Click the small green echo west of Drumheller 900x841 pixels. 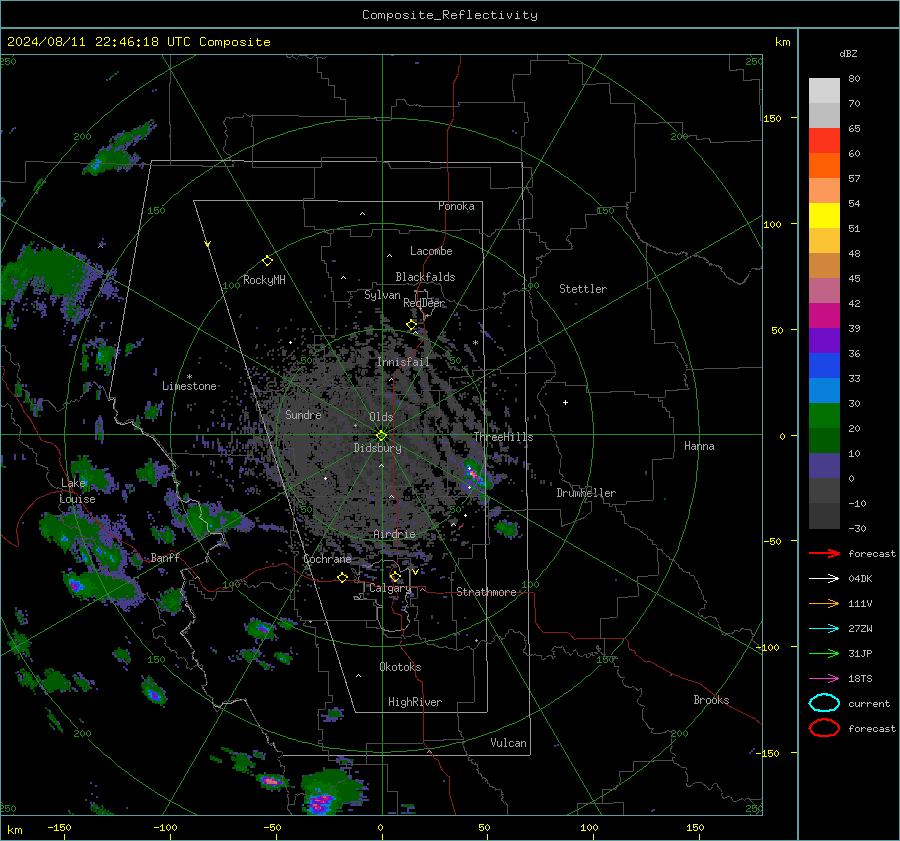(x=507, y=528)
